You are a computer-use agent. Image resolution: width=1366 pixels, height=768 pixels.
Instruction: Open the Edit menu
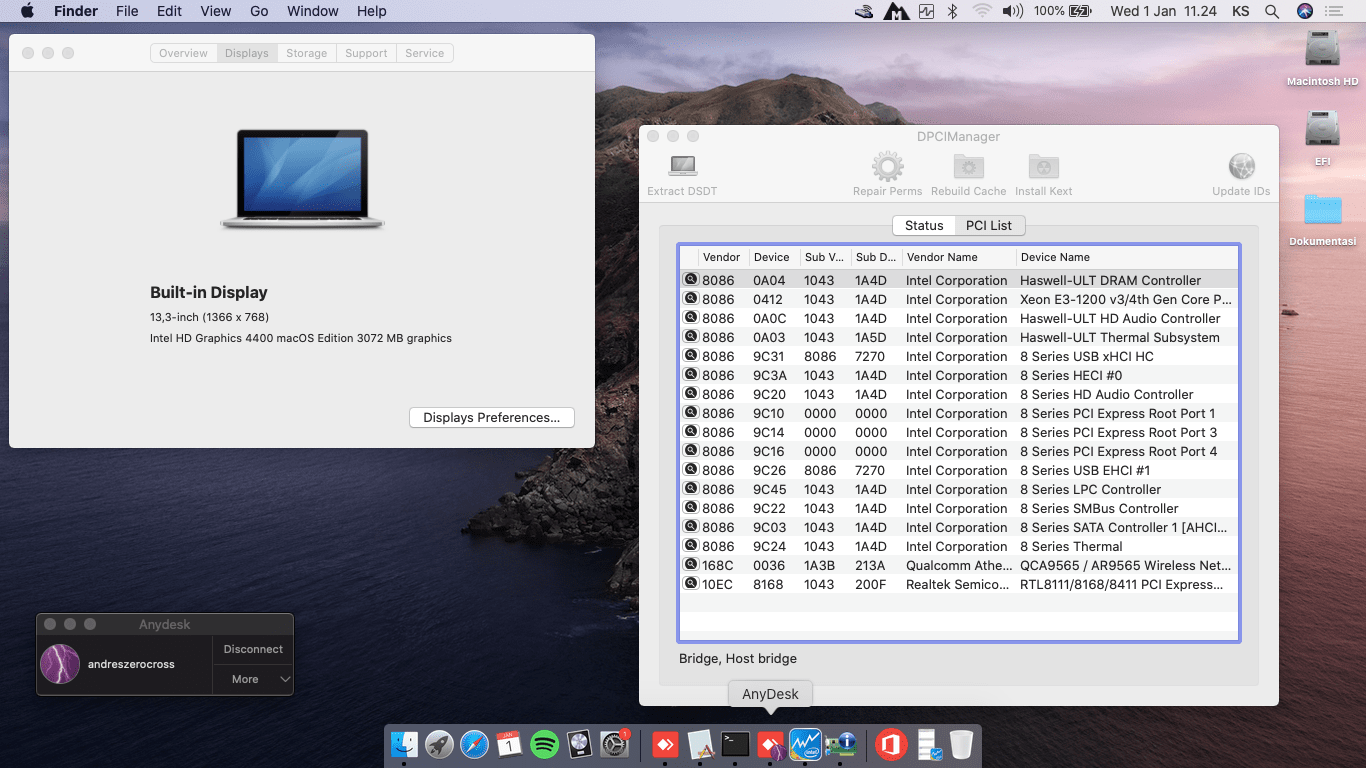tap(169, 11)
